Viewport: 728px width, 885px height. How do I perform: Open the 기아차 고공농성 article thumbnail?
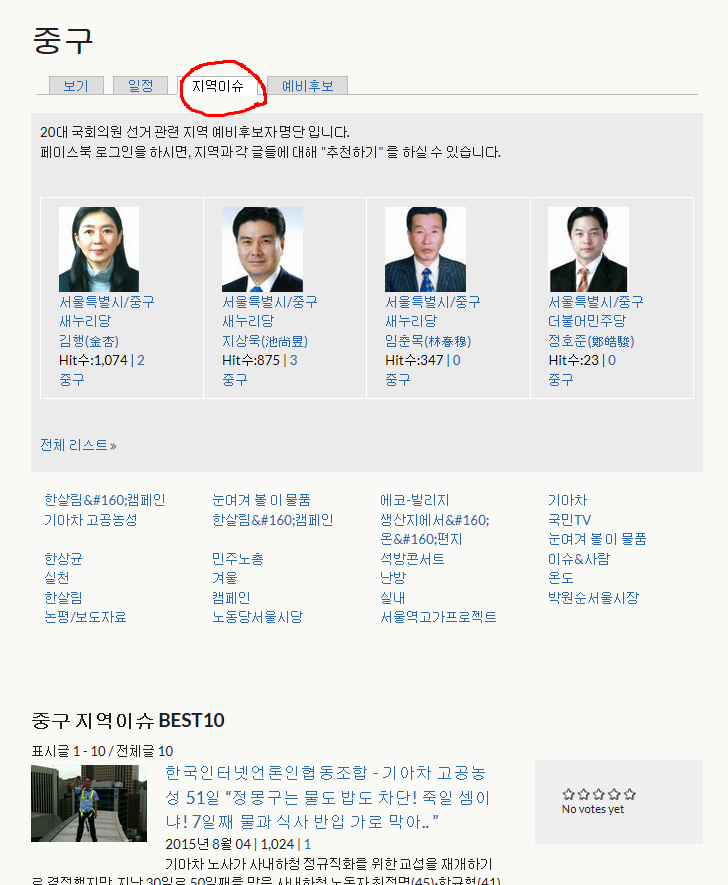pyautogui.click(x=75, y=803)
